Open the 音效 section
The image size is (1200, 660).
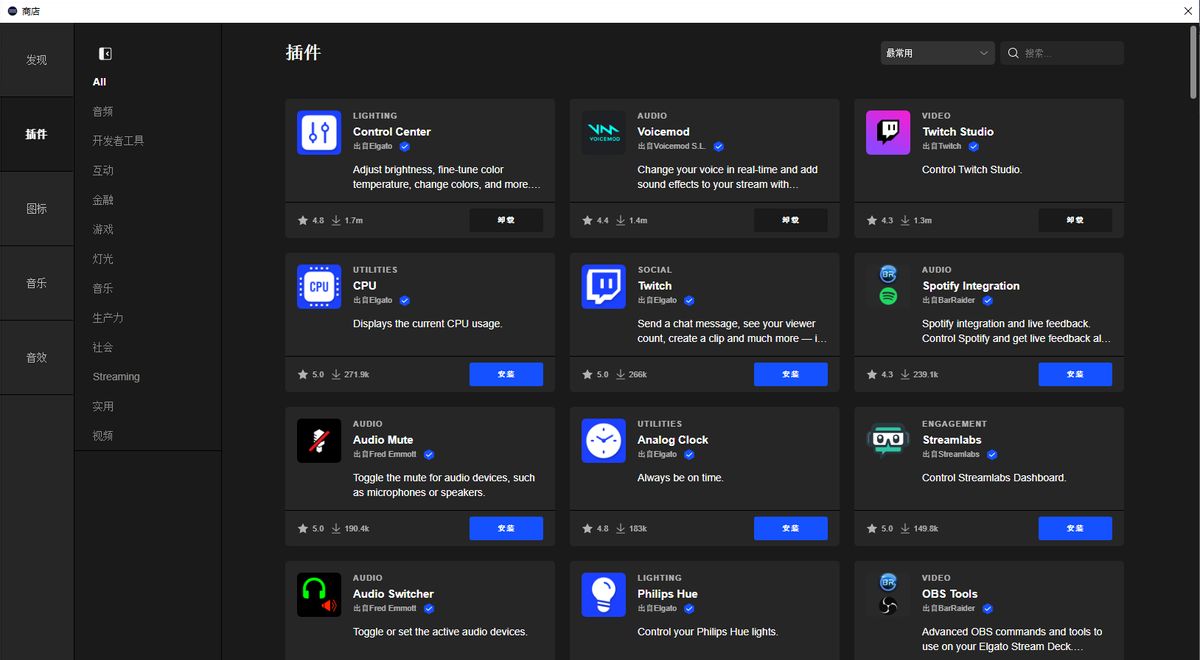tap(37, 357)
